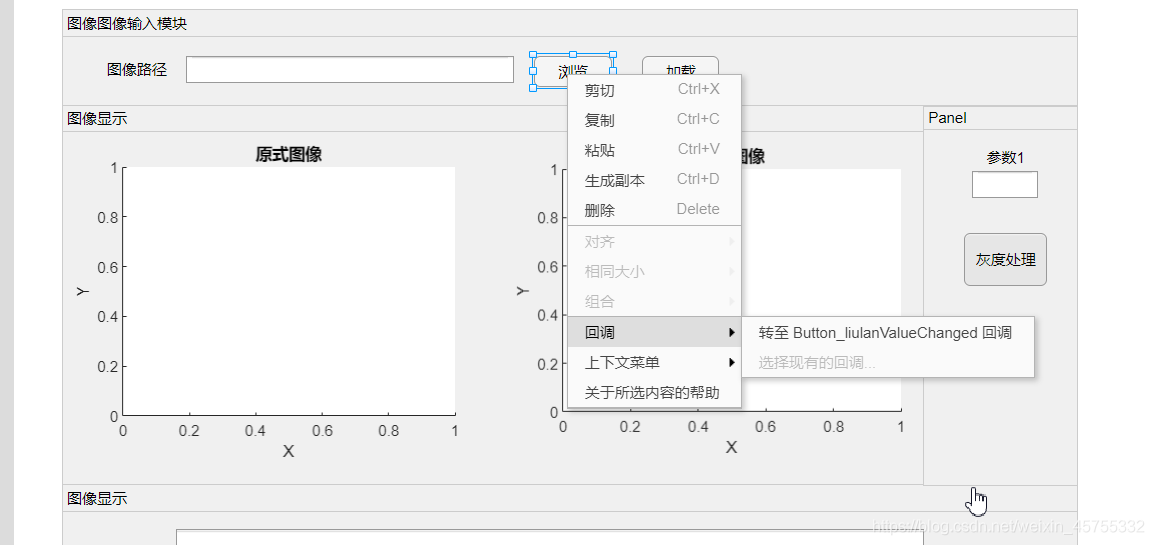
Task: Click the 灰度处理 grayscale button
Action: (x=1005, y=260)
